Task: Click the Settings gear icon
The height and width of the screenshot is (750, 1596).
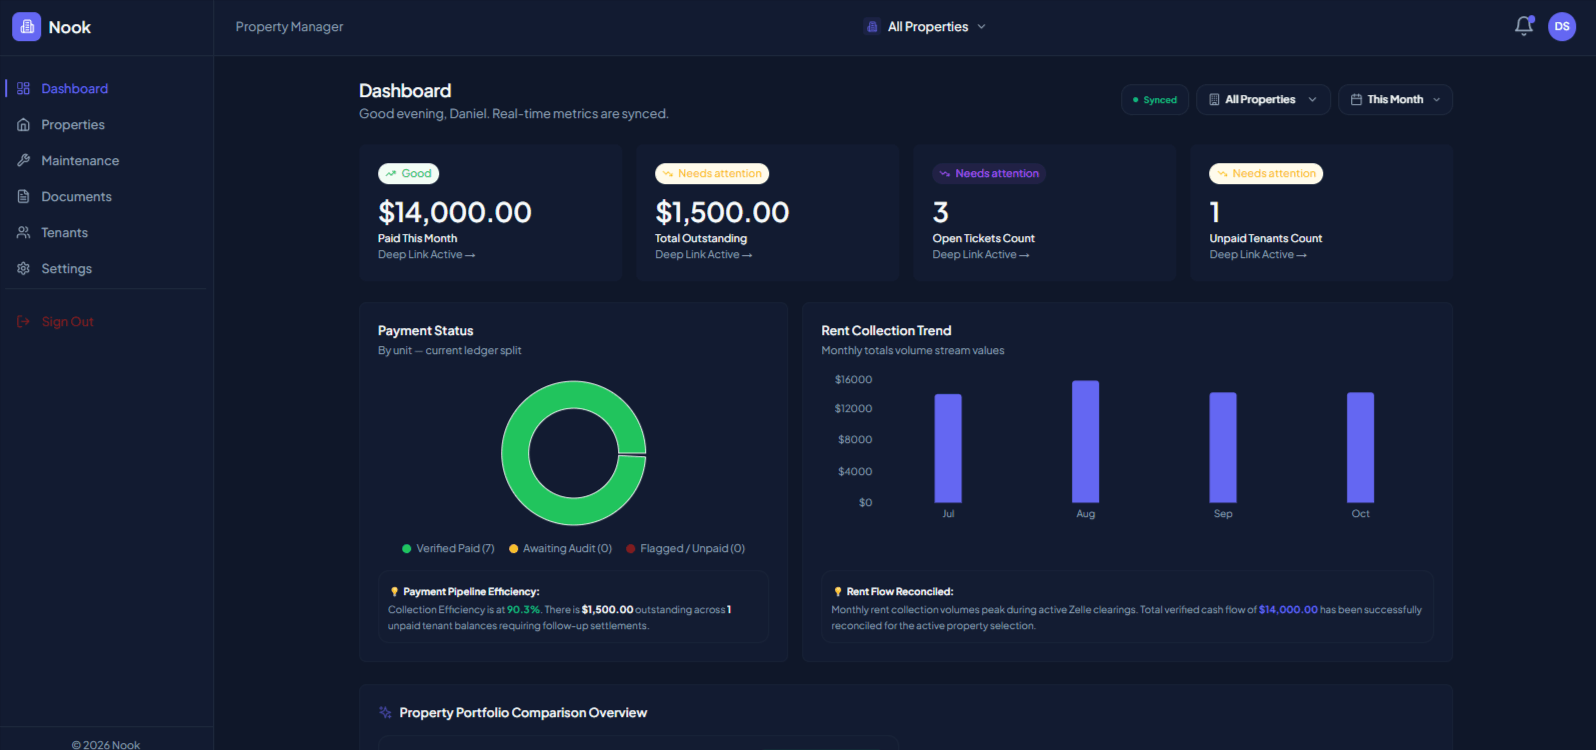Action: pyautogui.click(x=24, y=268)
